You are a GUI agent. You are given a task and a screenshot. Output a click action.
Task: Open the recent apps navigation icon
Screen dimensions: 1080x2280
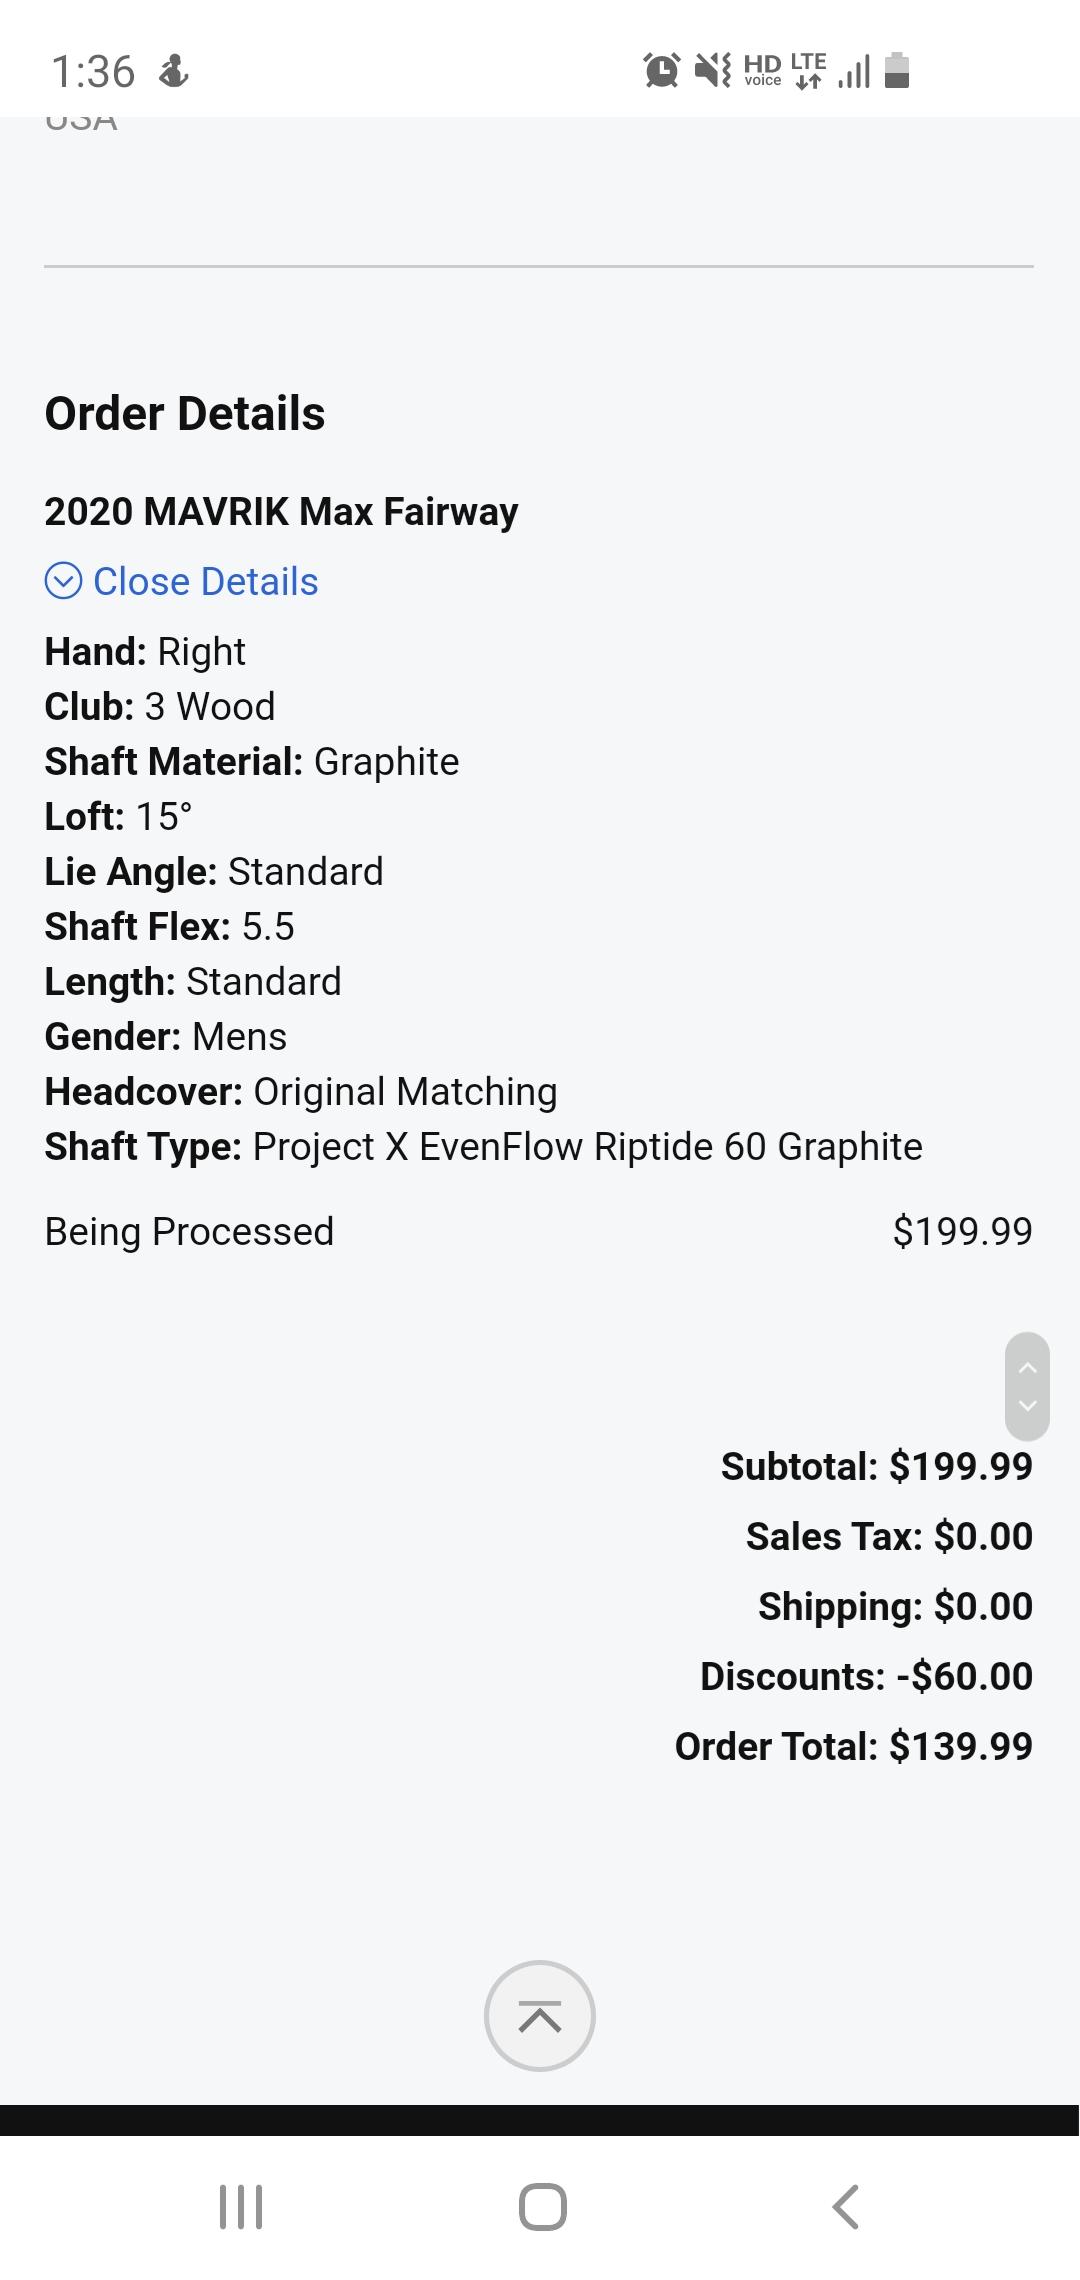coord(241,2206)
